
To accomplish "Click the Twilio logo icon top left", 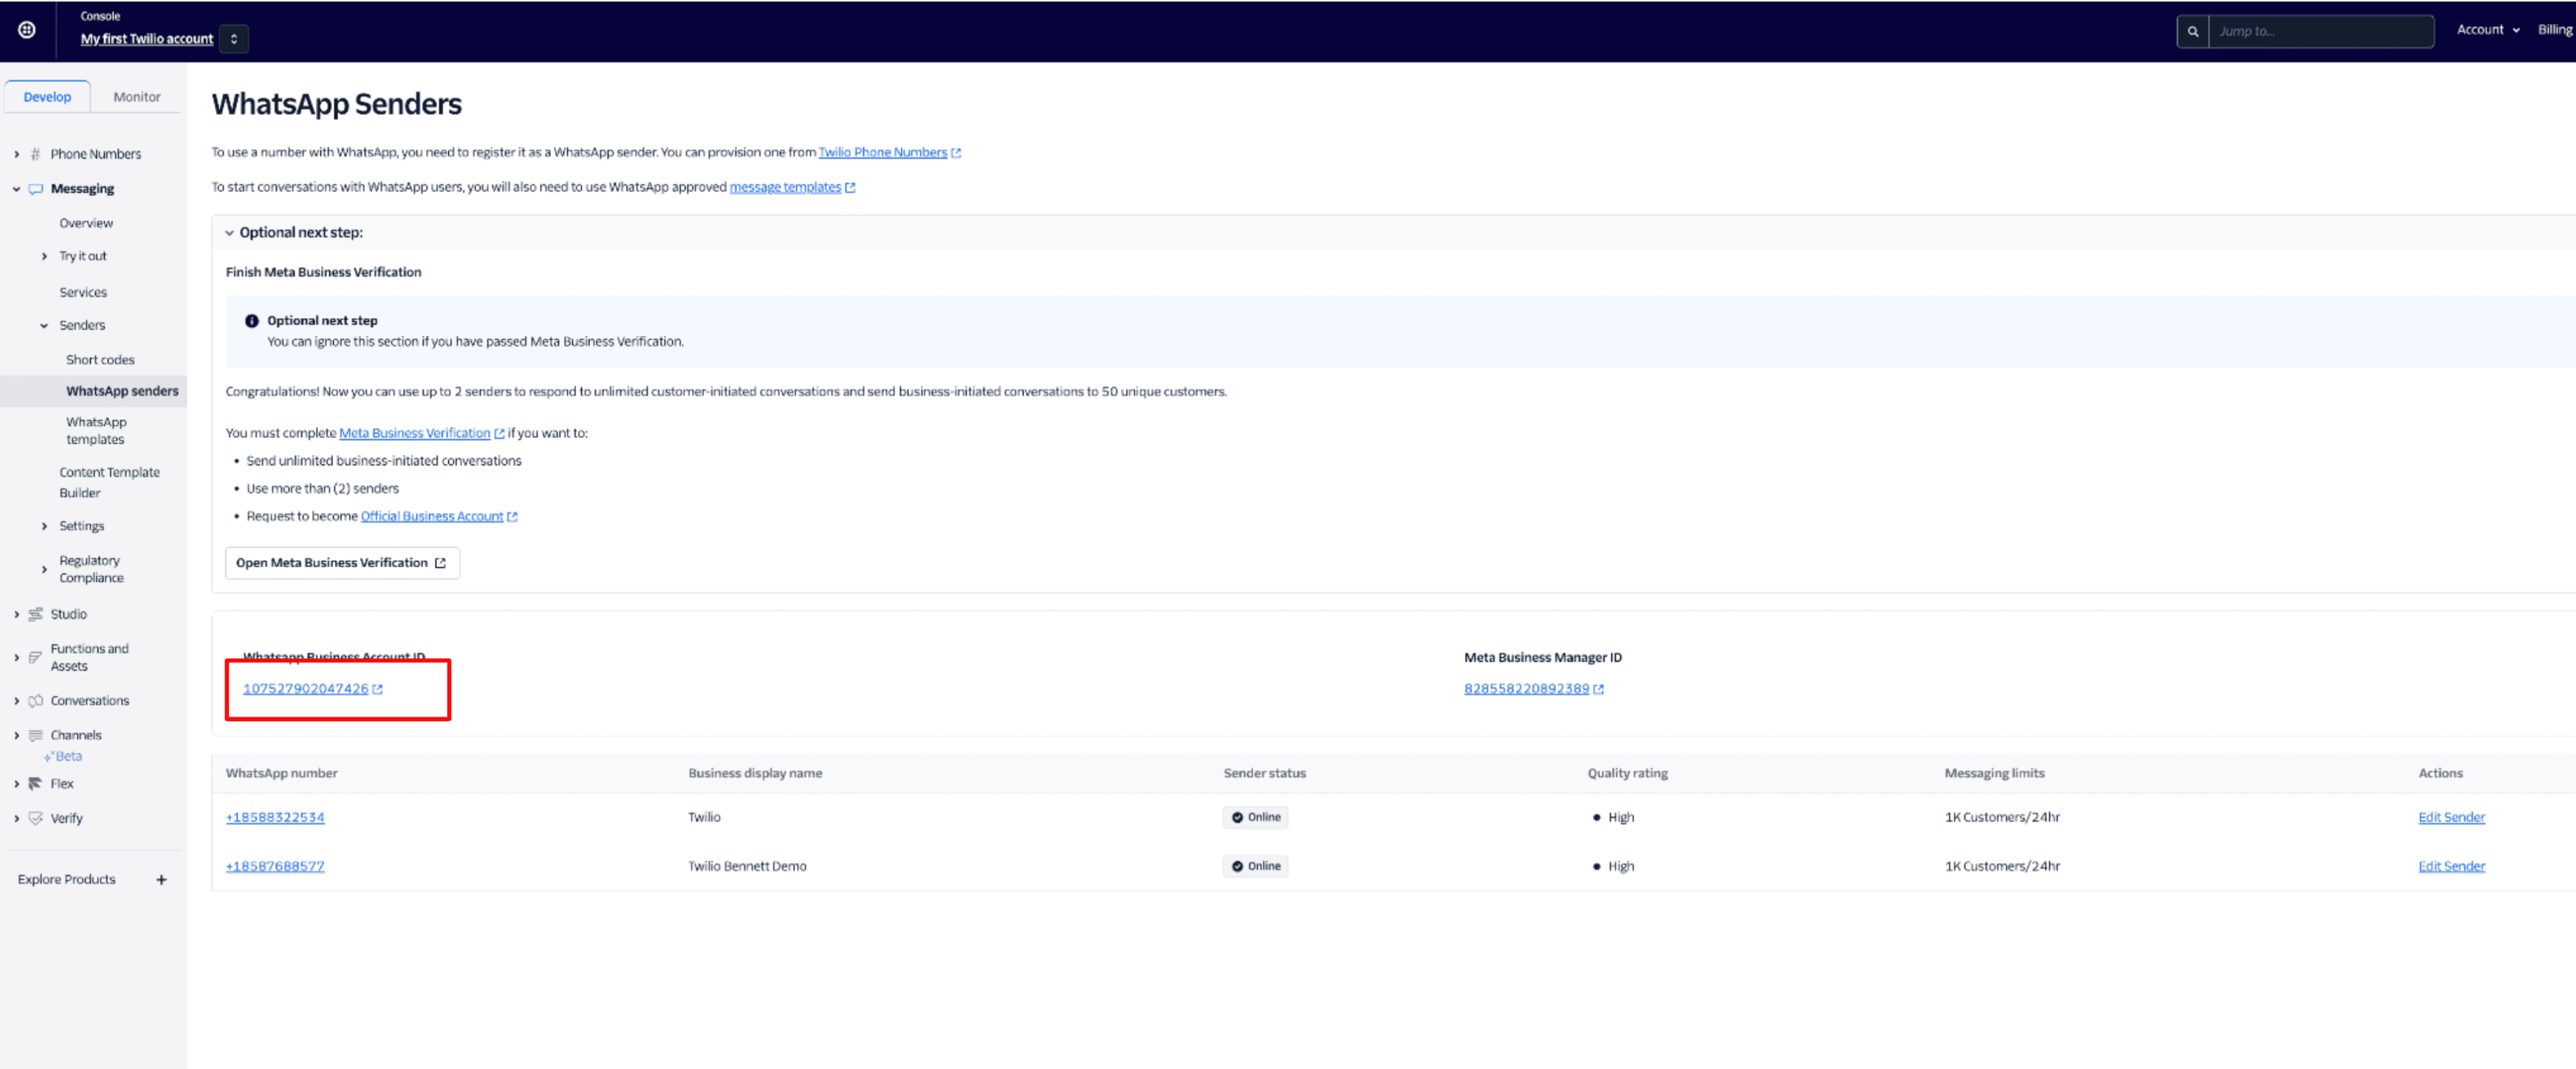I will click(26, 30).
